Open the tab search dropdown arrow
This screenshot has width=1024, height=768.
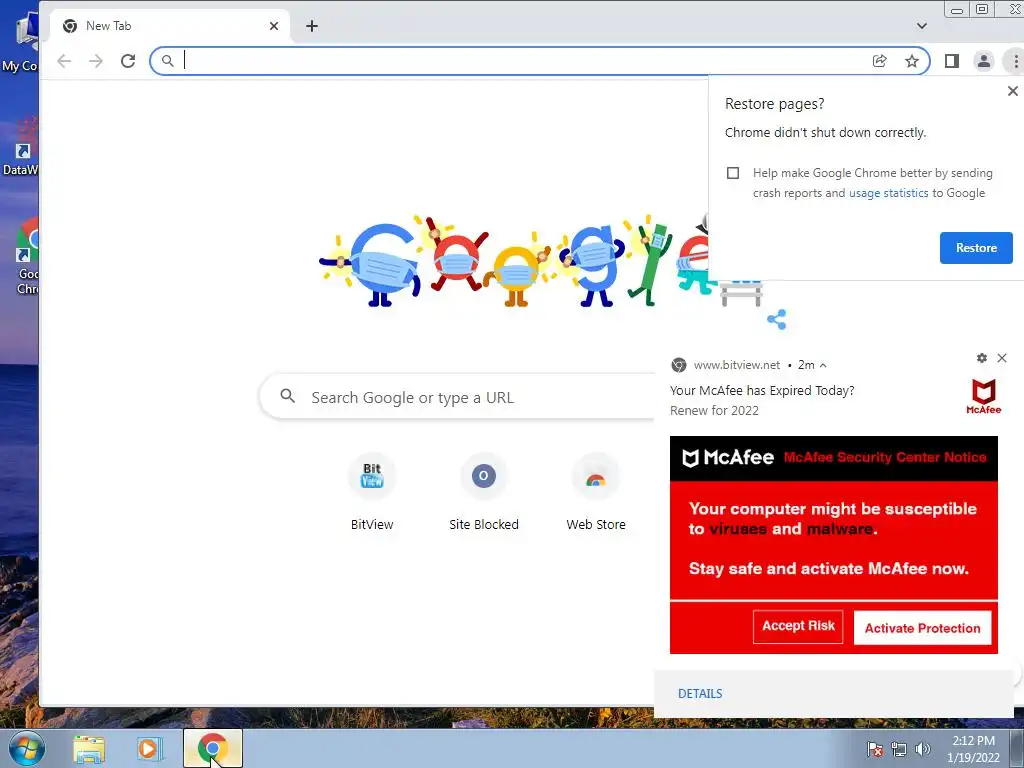tap(921, 26)
